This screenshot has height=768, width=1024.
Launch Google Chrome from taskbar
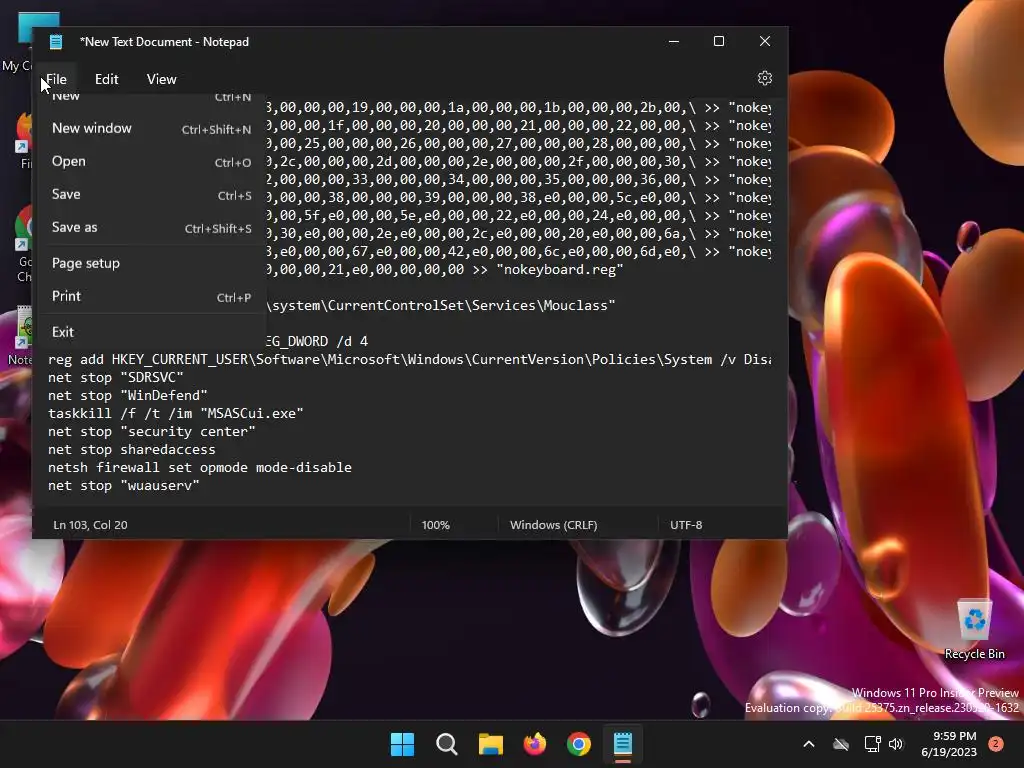click(x=579, y=744)
